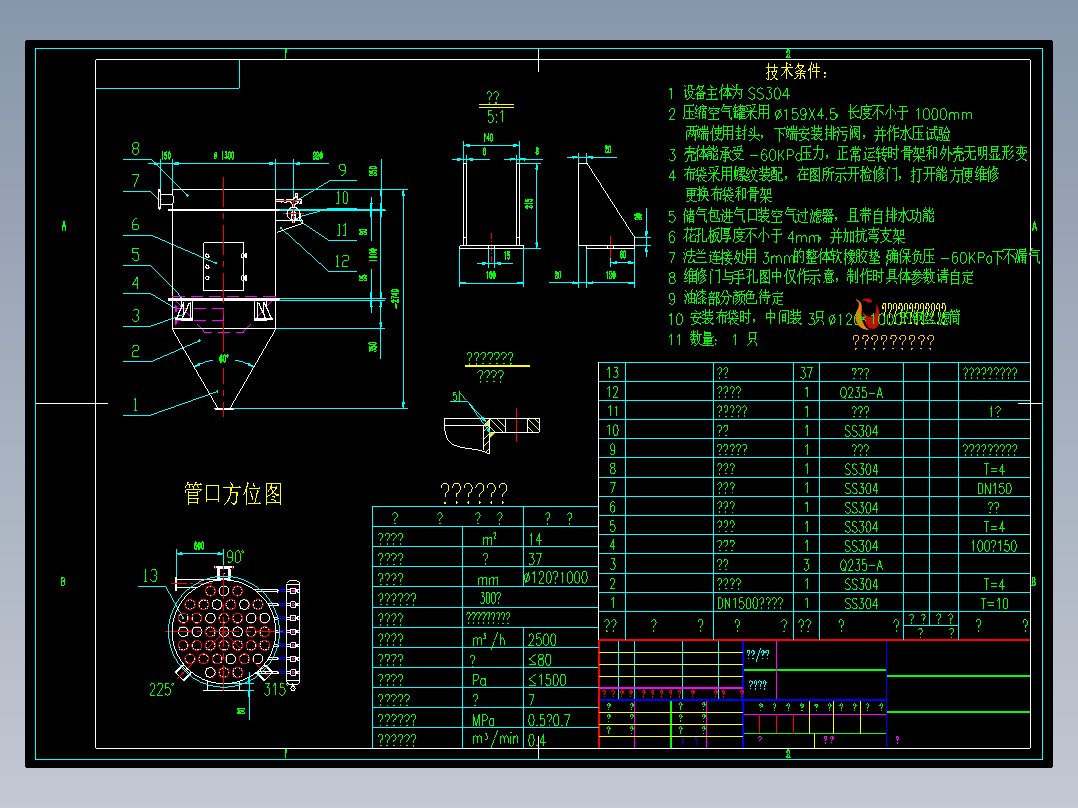The width and height of the screenshot is (1078, 808).
Task: Click Q235-A material in parts row 3
Action: coord(861,565)
